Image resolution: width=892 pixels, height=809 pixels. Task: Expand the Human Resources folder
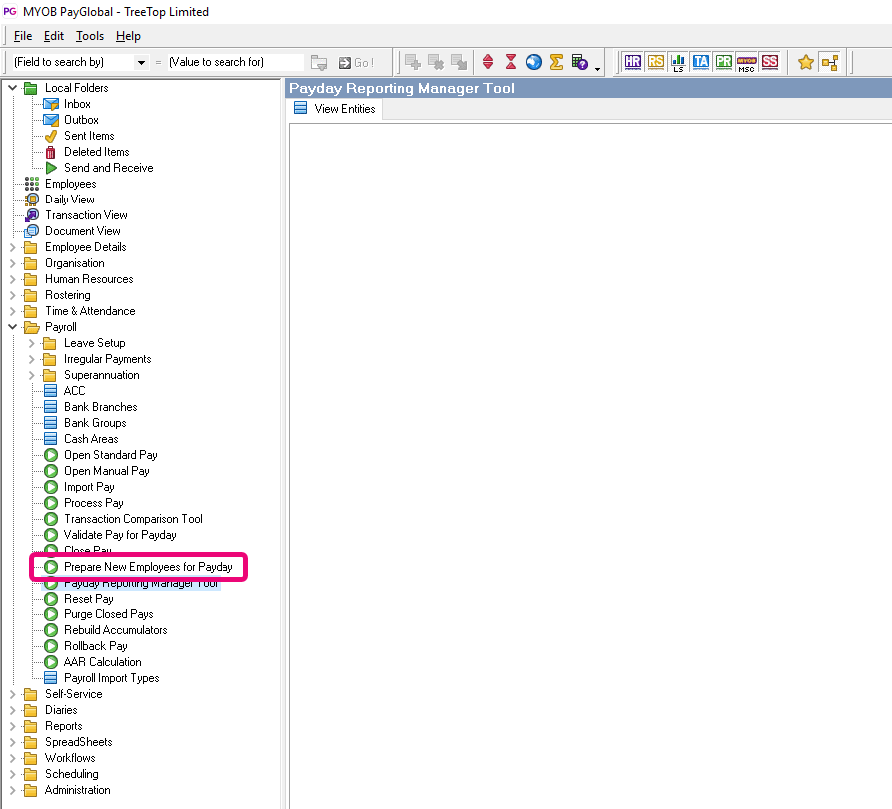(x=13, y=279)
